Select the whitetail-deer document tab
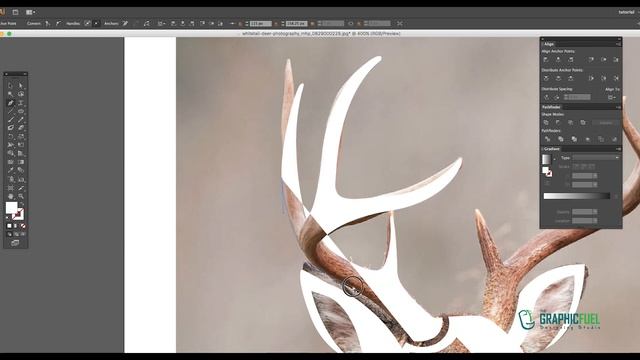The height and width of the screenshot is (360, 640). click(x=321, y=33)
